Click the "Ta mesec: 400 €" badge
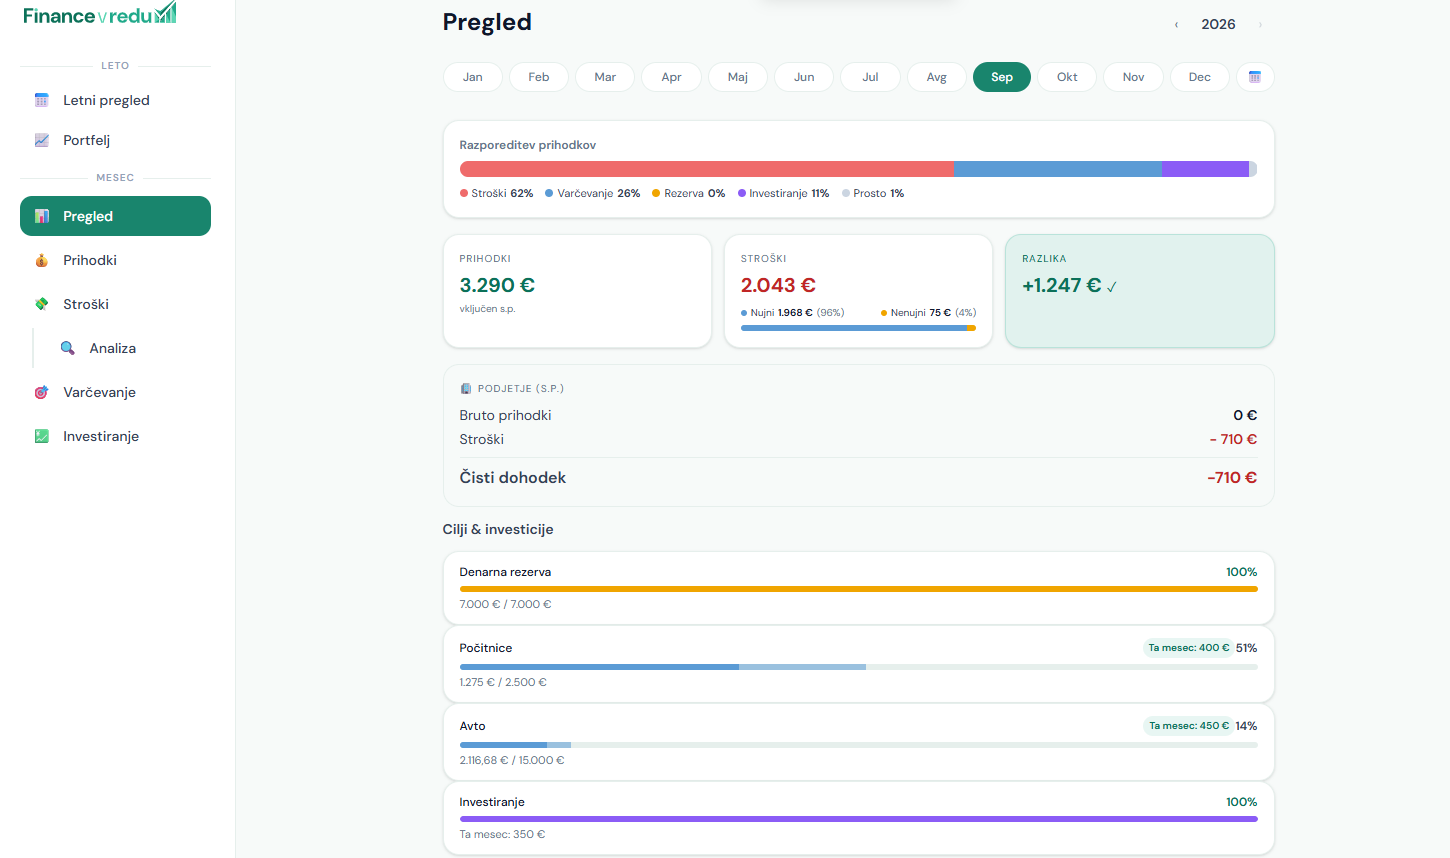The image size is (1450, 858). point(1189,648)
